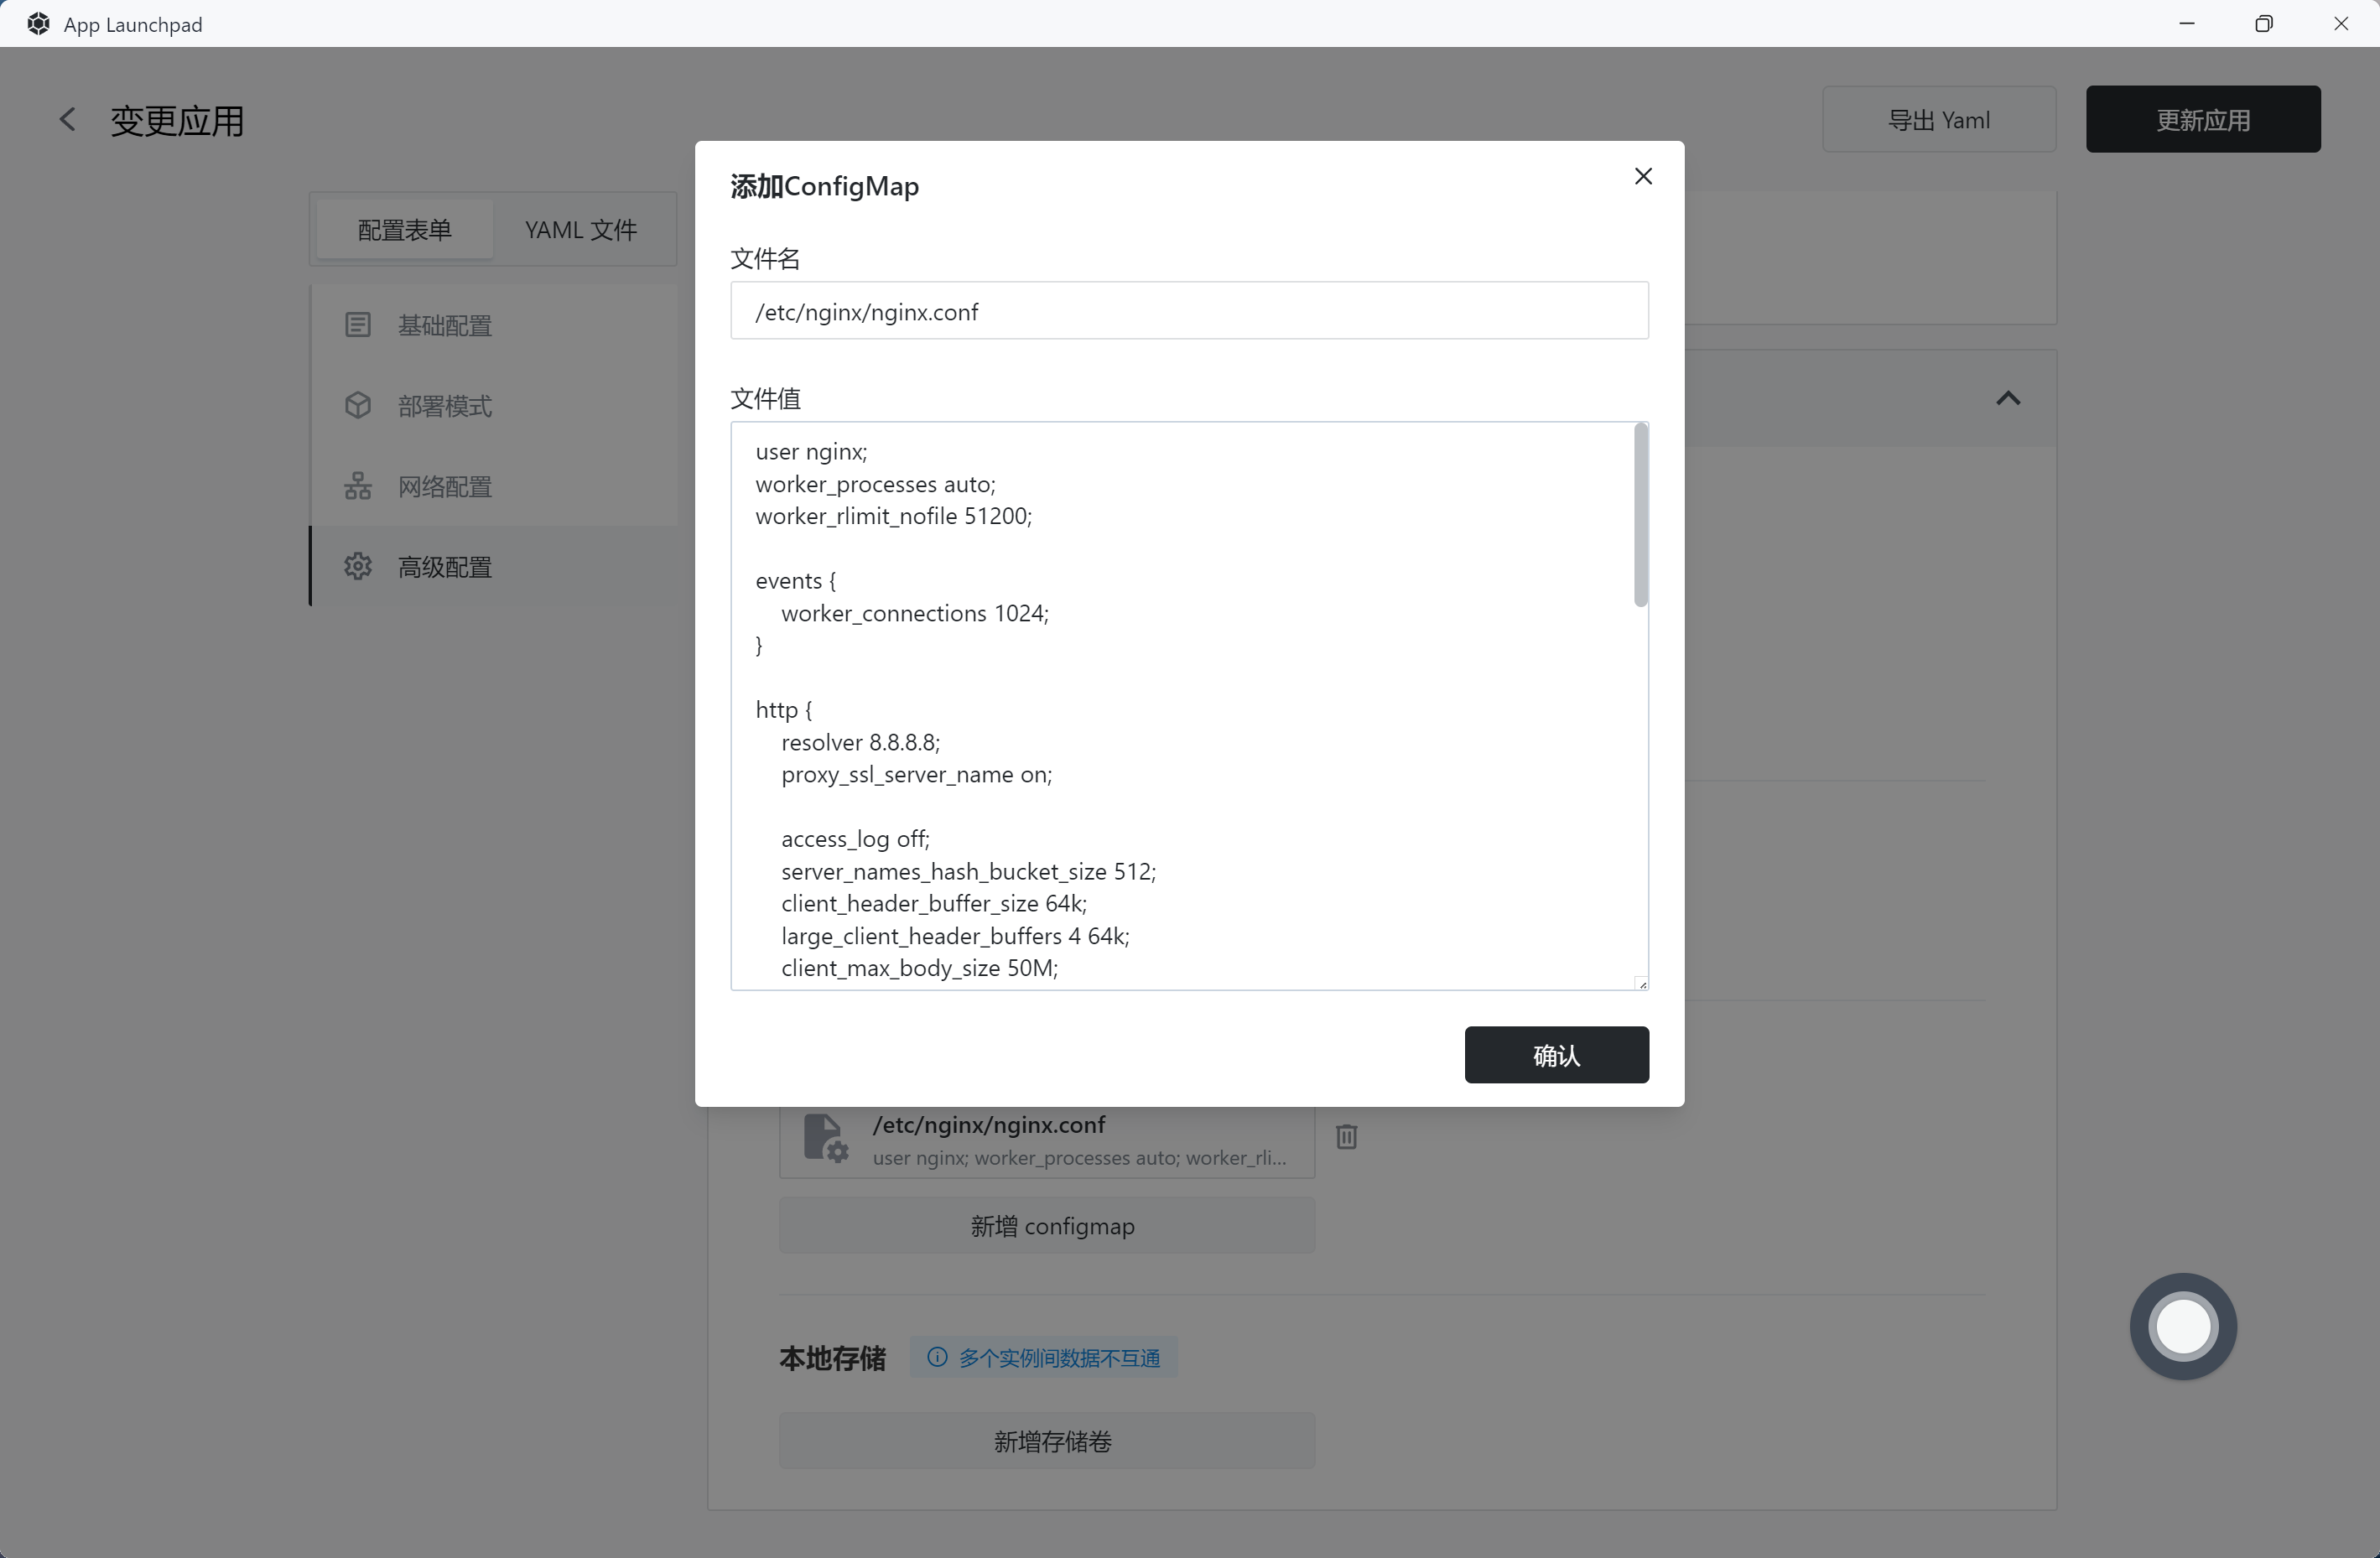Open 部署模式 section
Image resolution: width=2380 pixels, height=1558 pixels.
point(494,406)
